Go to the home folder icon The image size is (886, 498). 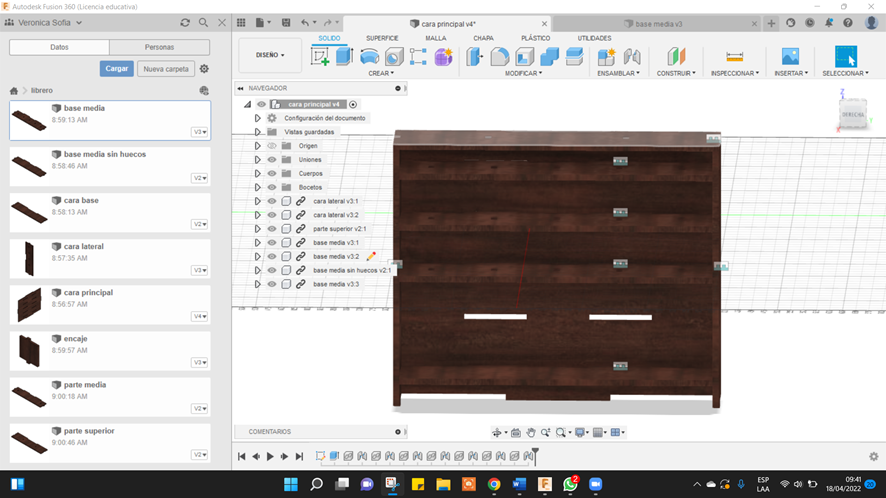point(14,90)
